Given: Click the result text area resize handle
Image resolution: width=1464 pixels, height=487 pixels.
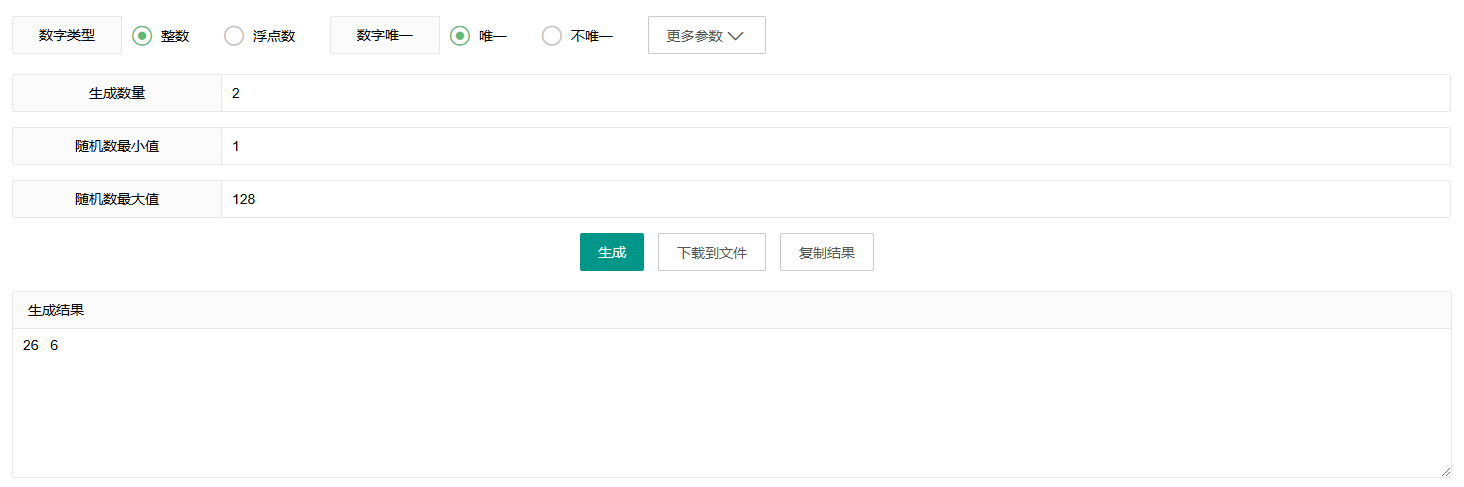Looking at the screenshot, I should pos(1445,471).
